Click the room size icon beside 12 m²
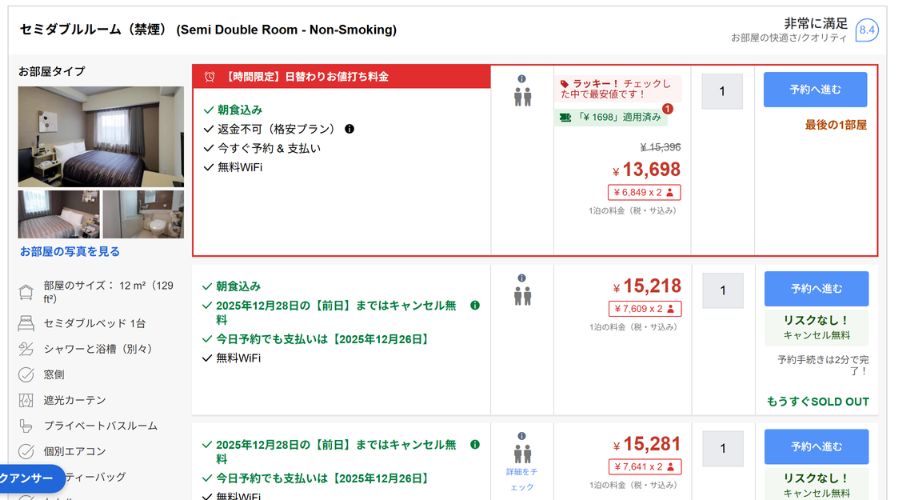 26,292
